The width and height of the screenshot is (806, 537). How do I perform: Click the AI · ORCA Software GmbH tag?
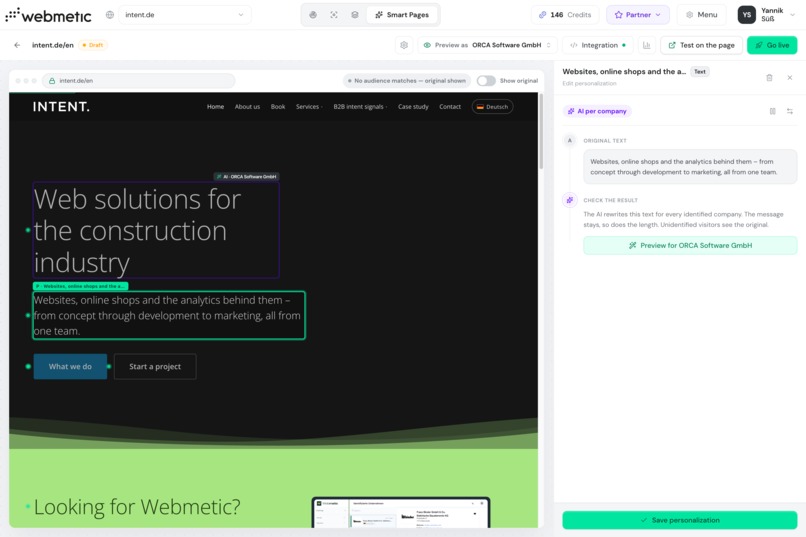pos(246,176)
